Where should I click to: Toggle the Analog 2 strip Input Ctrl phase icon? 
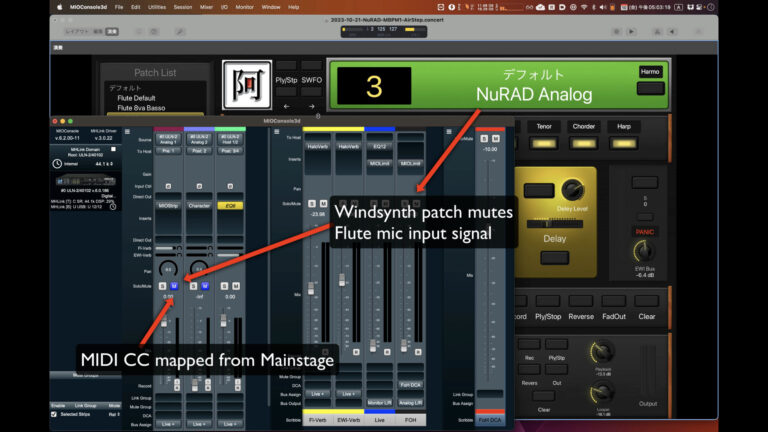point(199,186)
